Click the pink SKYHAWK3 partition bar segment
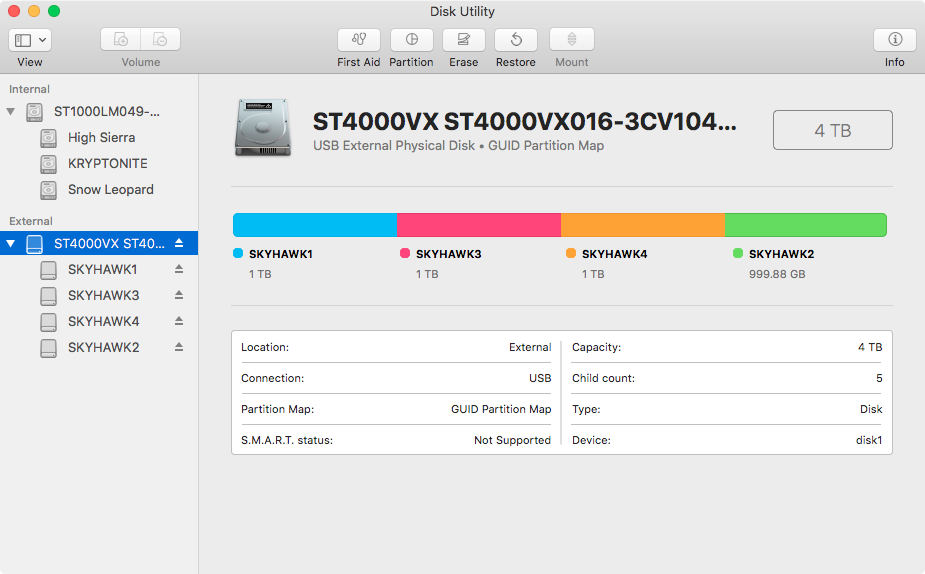The image size is (925, 574). coord(479,225)
